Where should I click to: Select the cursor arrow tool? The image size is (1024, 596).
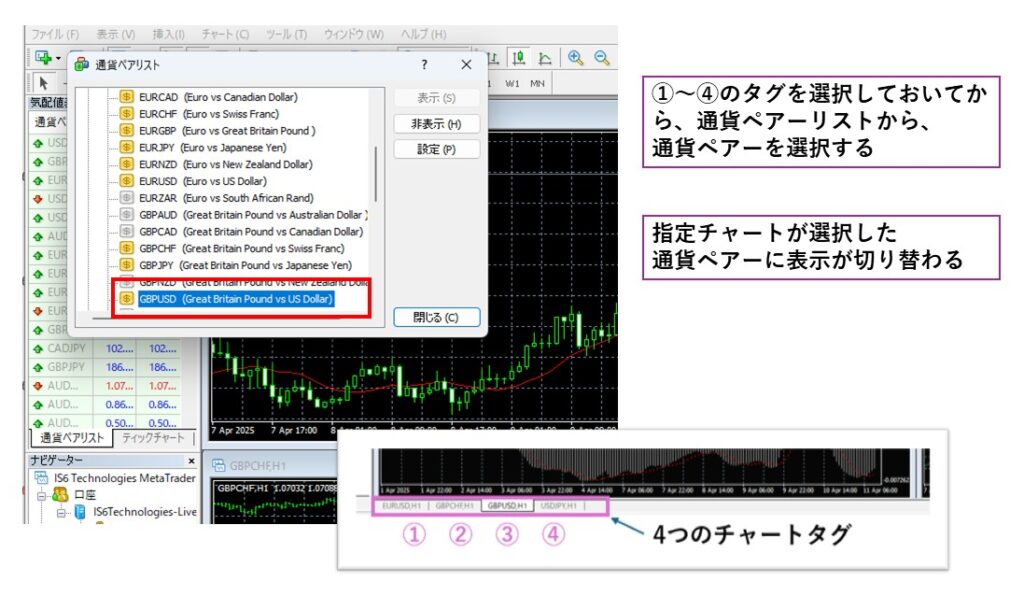[x=43, y=82]
